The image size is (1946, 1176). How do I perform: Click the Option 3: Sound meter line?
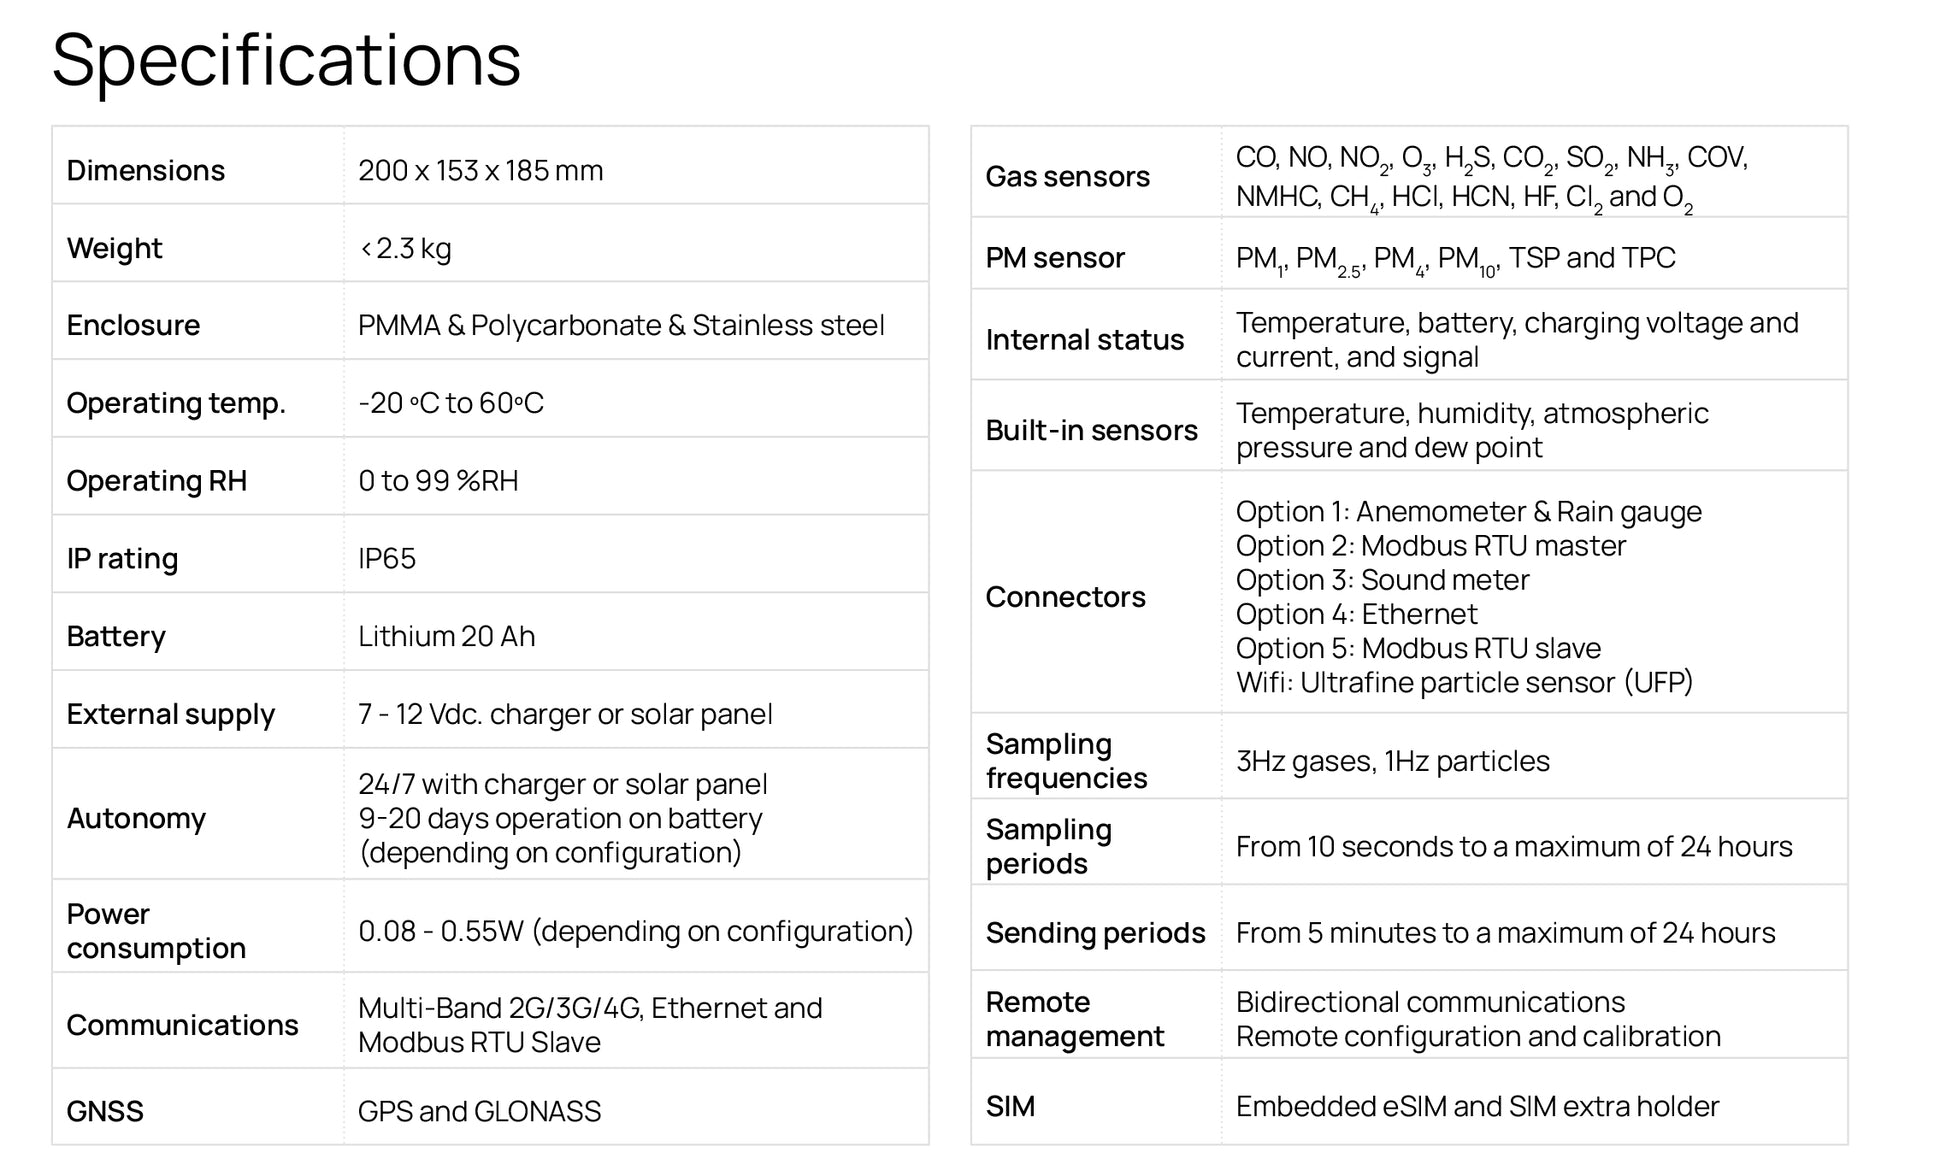click(1382, 580)
